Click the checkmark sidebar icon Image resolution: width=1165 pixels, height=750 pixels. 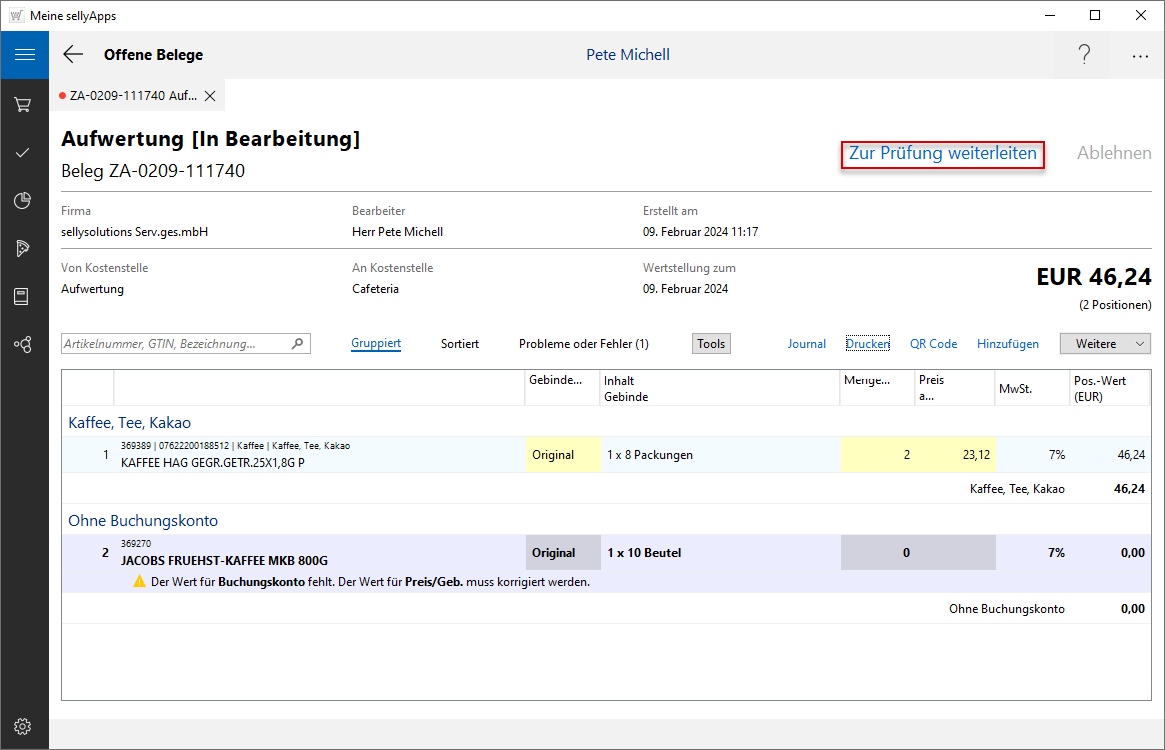pos(22,153)
